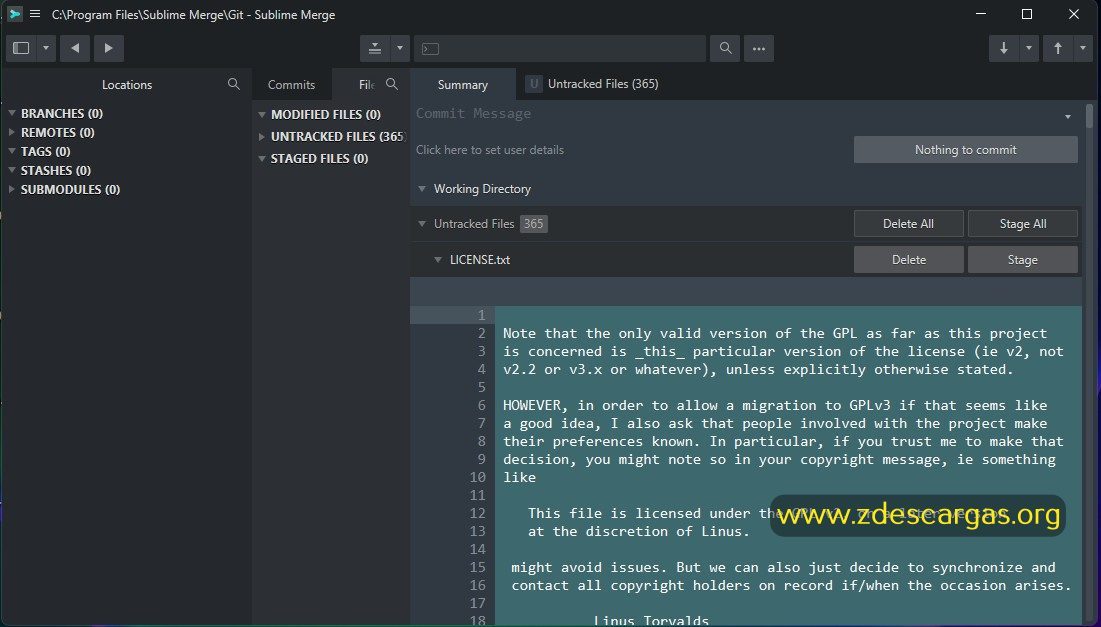Open the Untracked Files (365) tab
The width and height of the screenshot is (1101, 627).
[x=603, y=84]
